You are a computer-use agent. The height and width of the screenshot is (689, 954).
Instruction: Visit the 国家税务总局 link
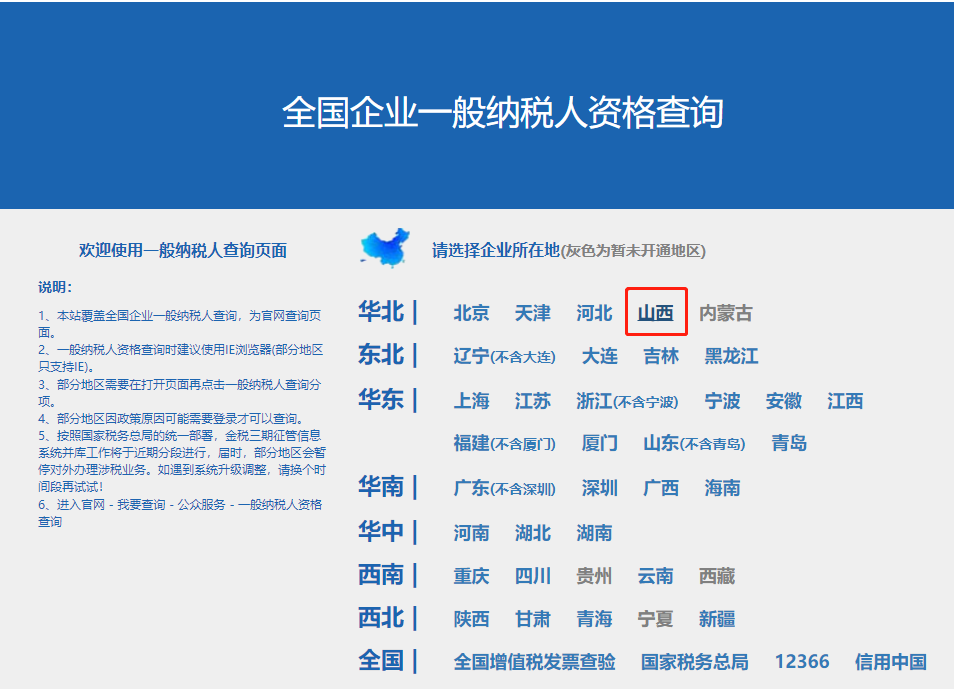695,662
